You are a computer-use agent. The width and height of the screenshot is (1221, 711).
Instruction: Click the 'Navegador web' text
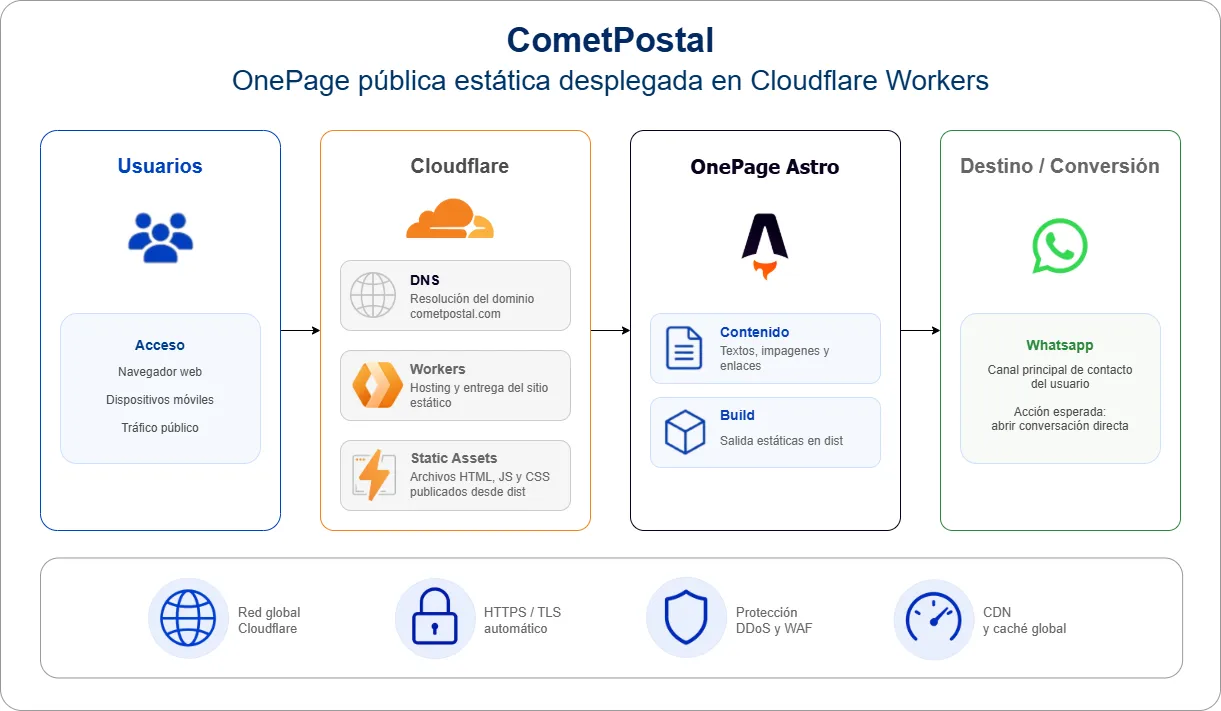[x=160, y=372]
